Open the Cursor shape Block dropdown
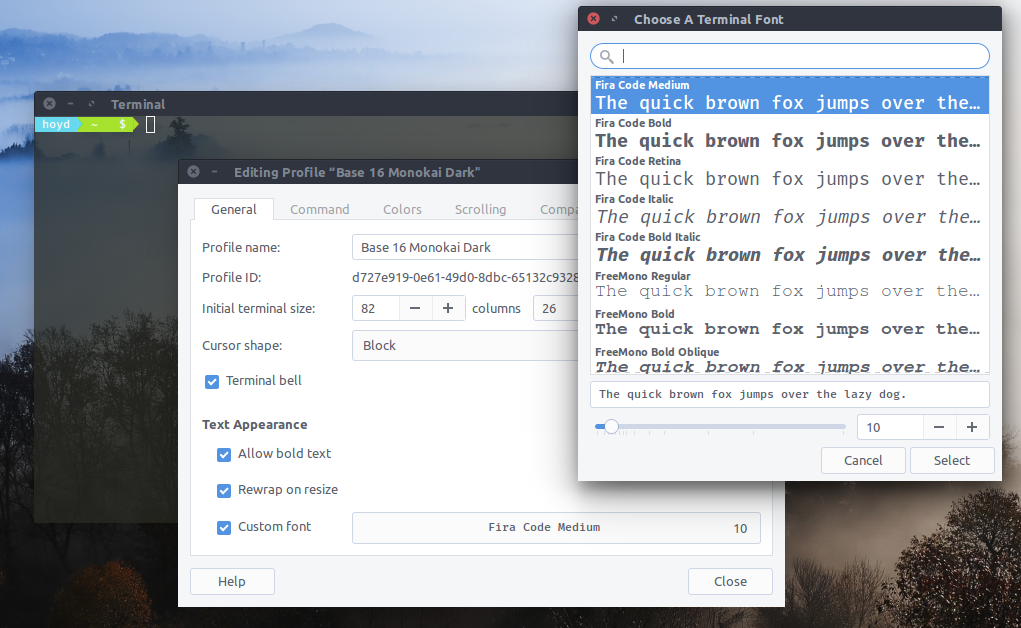Image resolution: width=1021 pixels, height=628 pixels. tap(465, 345)
